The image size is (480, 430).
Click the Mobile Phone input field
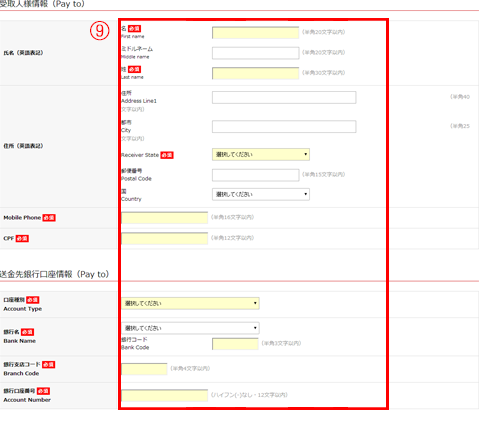click(164, 218)
